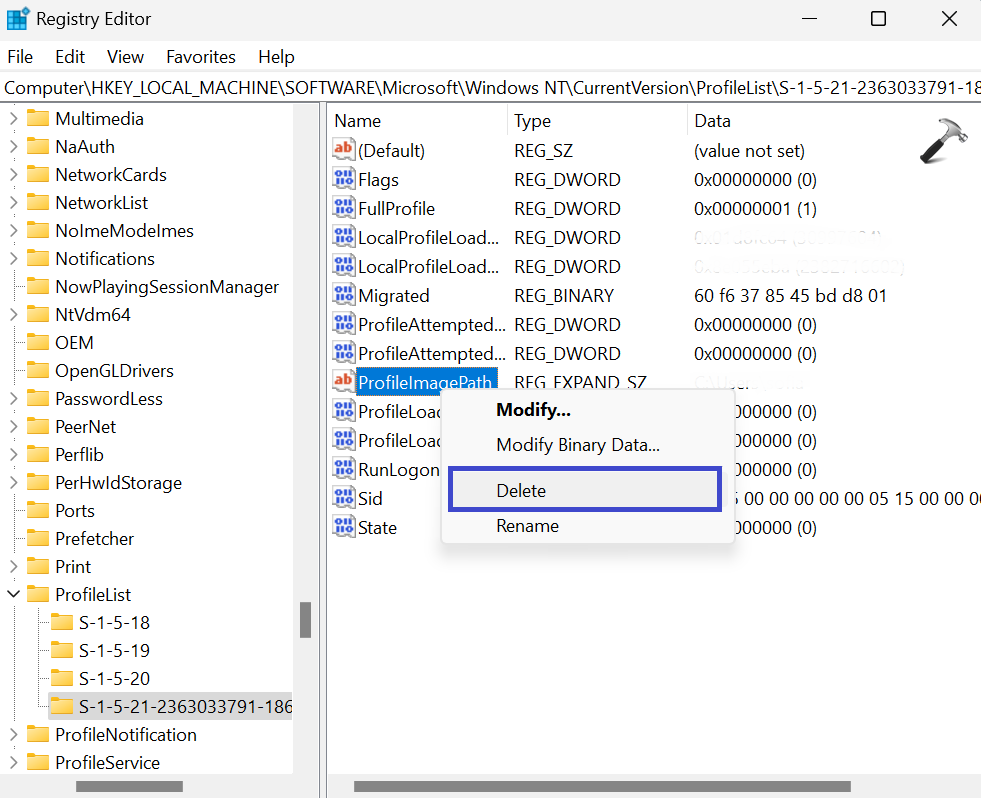Image resolution: width=981 pixels, height=798 pixels.
Task: Choose Delete from the context menu
Action: (521, 491)
